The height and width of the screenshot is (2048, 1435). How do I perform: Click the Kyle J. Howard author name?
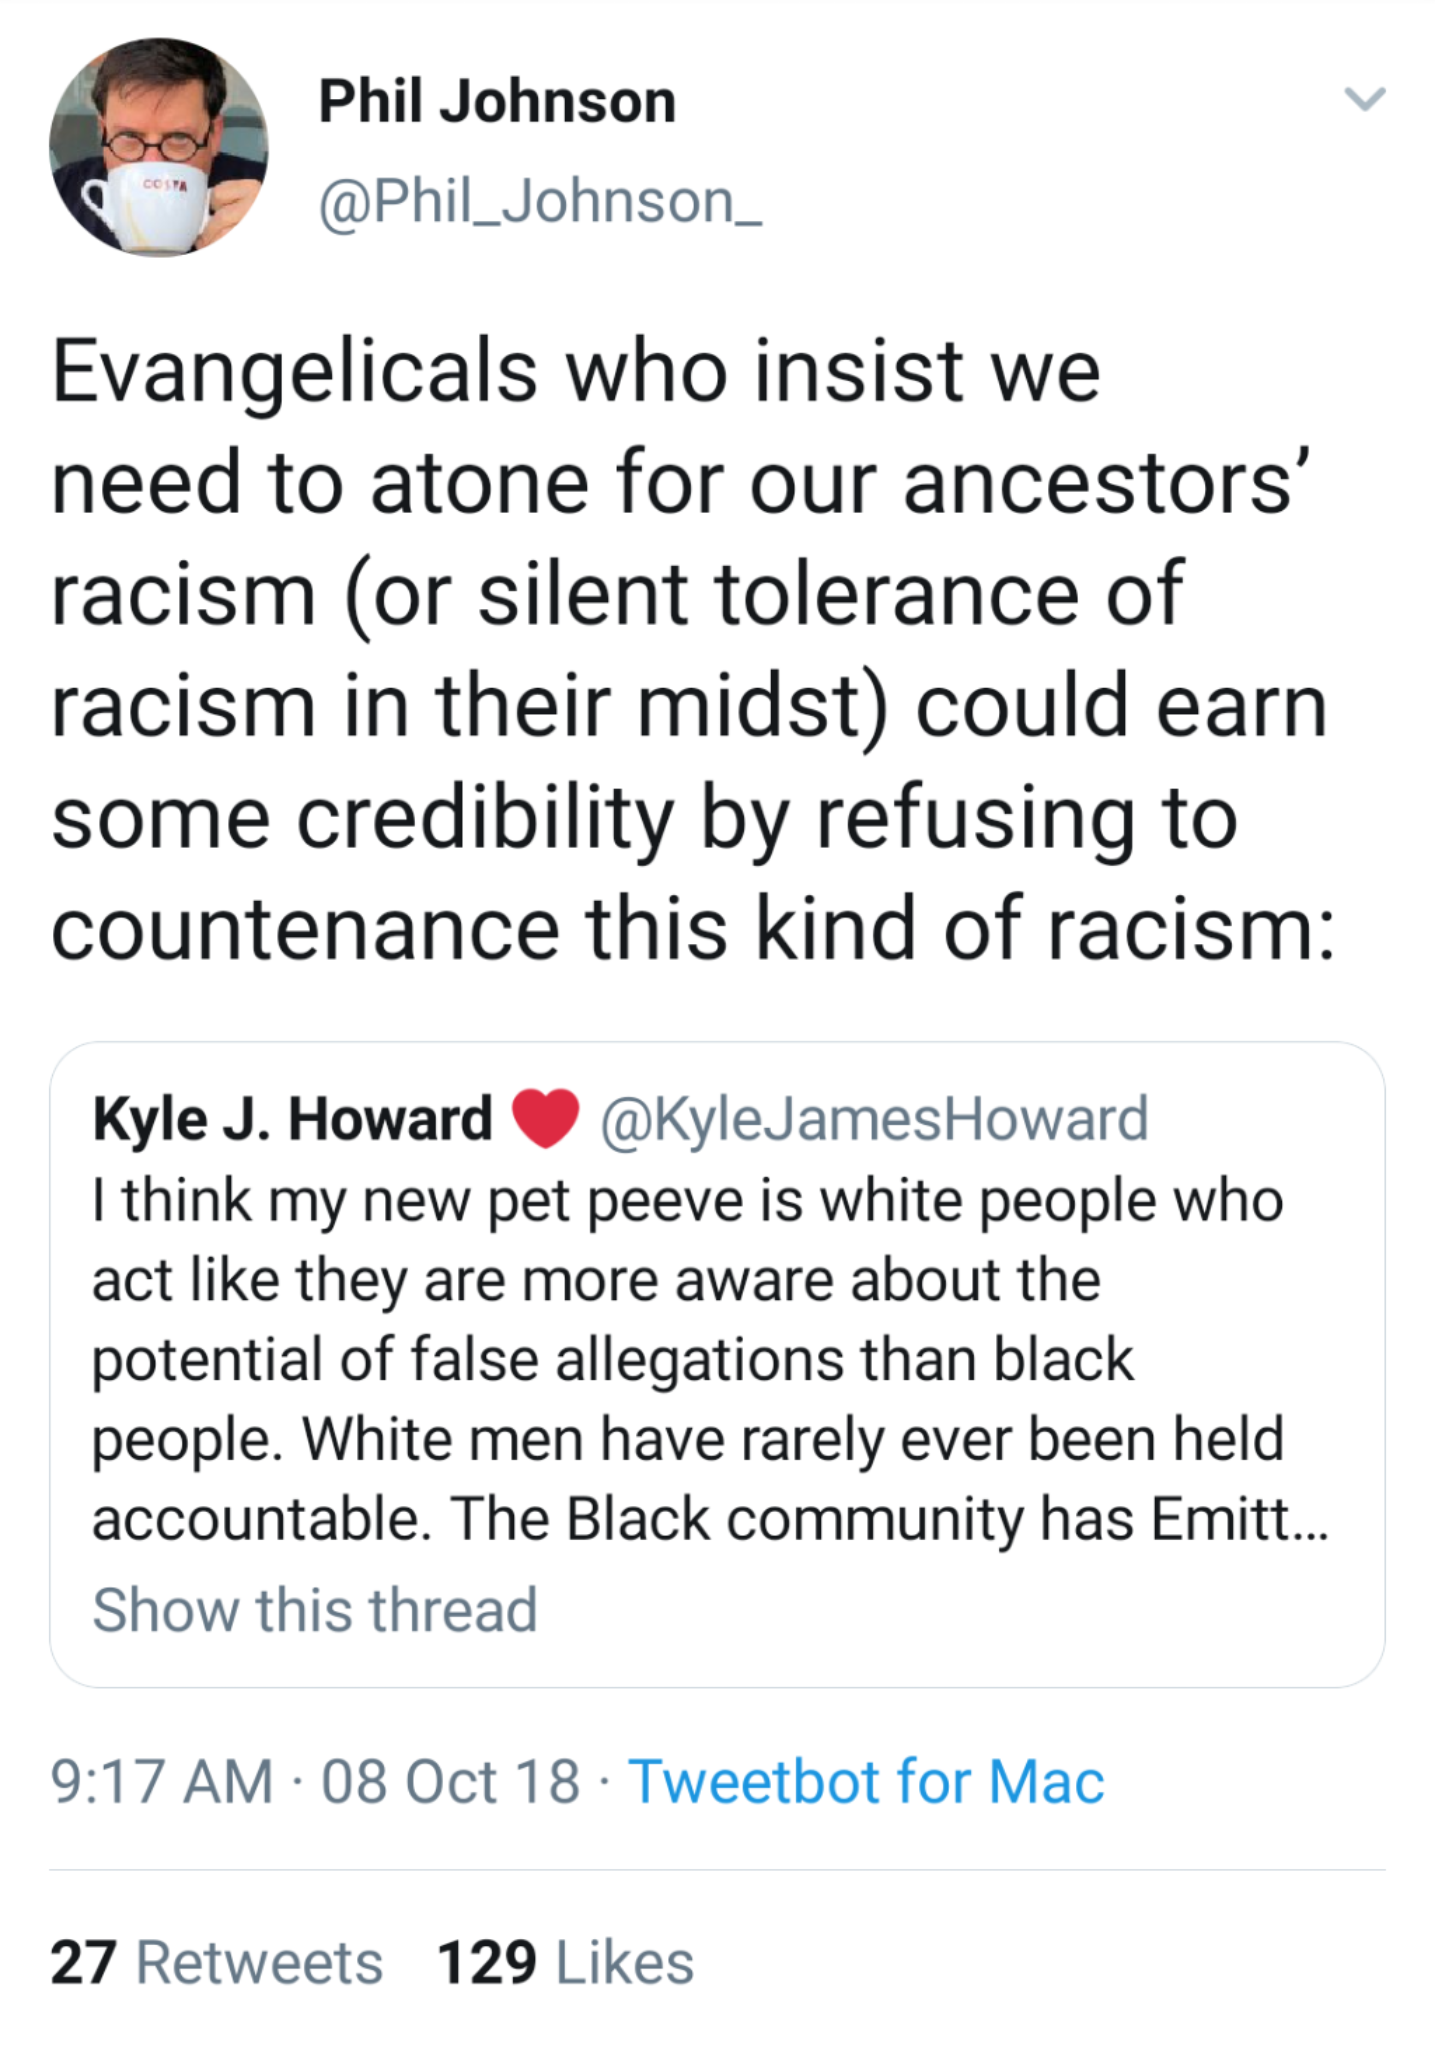coord(292,1118)
